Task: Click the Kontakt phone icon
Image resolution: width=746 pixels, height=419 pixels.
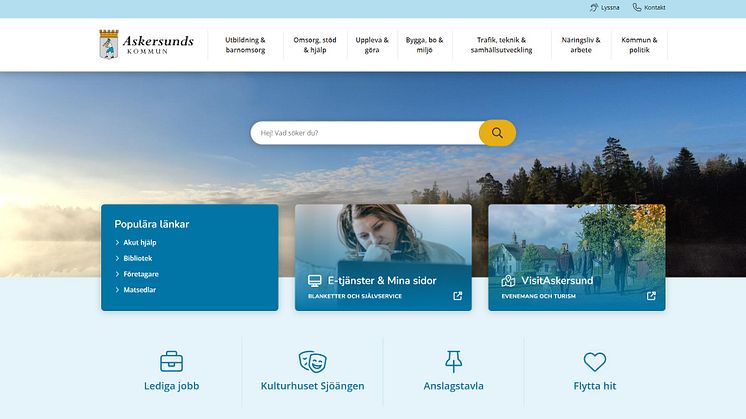Action: pyautogui.click(x=637, y=8)
